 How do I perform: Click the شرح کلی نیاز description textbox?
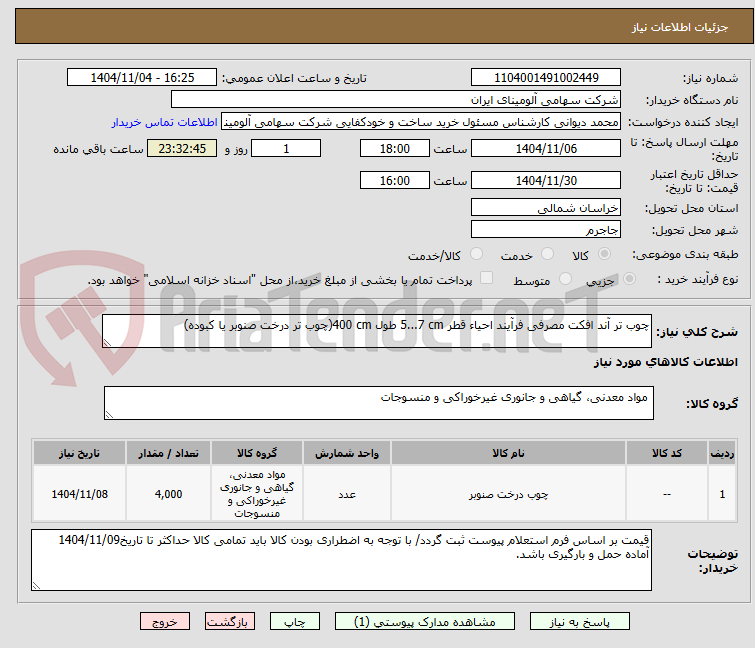point(377,331)
